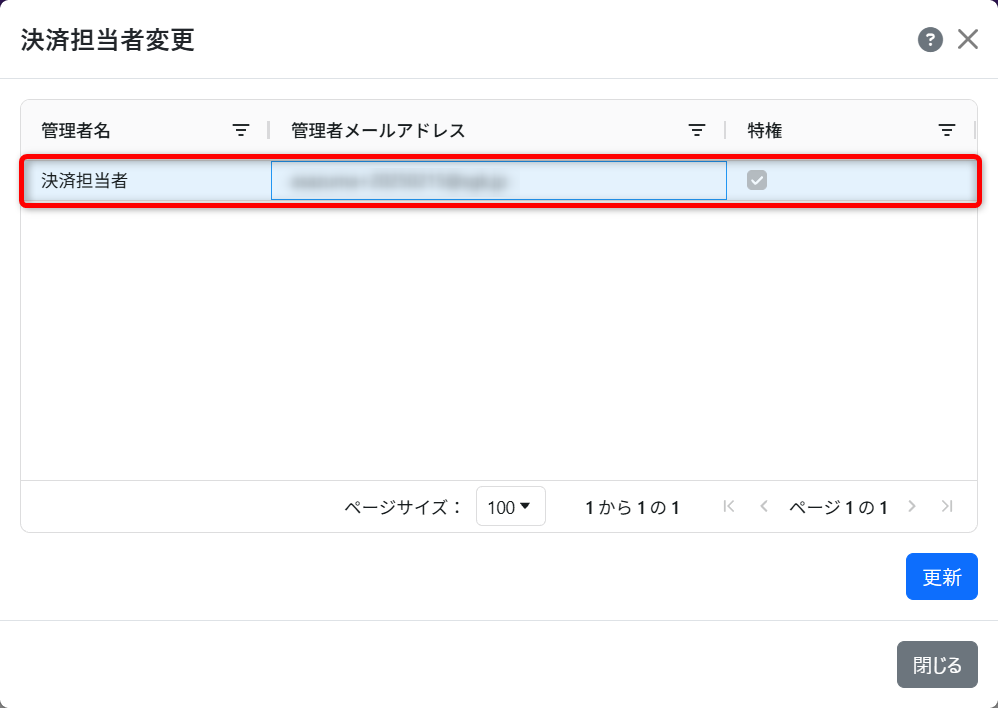Open the ページサイズ dropdown
The height and width of the screenshot is (708, 998).
tap(510, 507)
